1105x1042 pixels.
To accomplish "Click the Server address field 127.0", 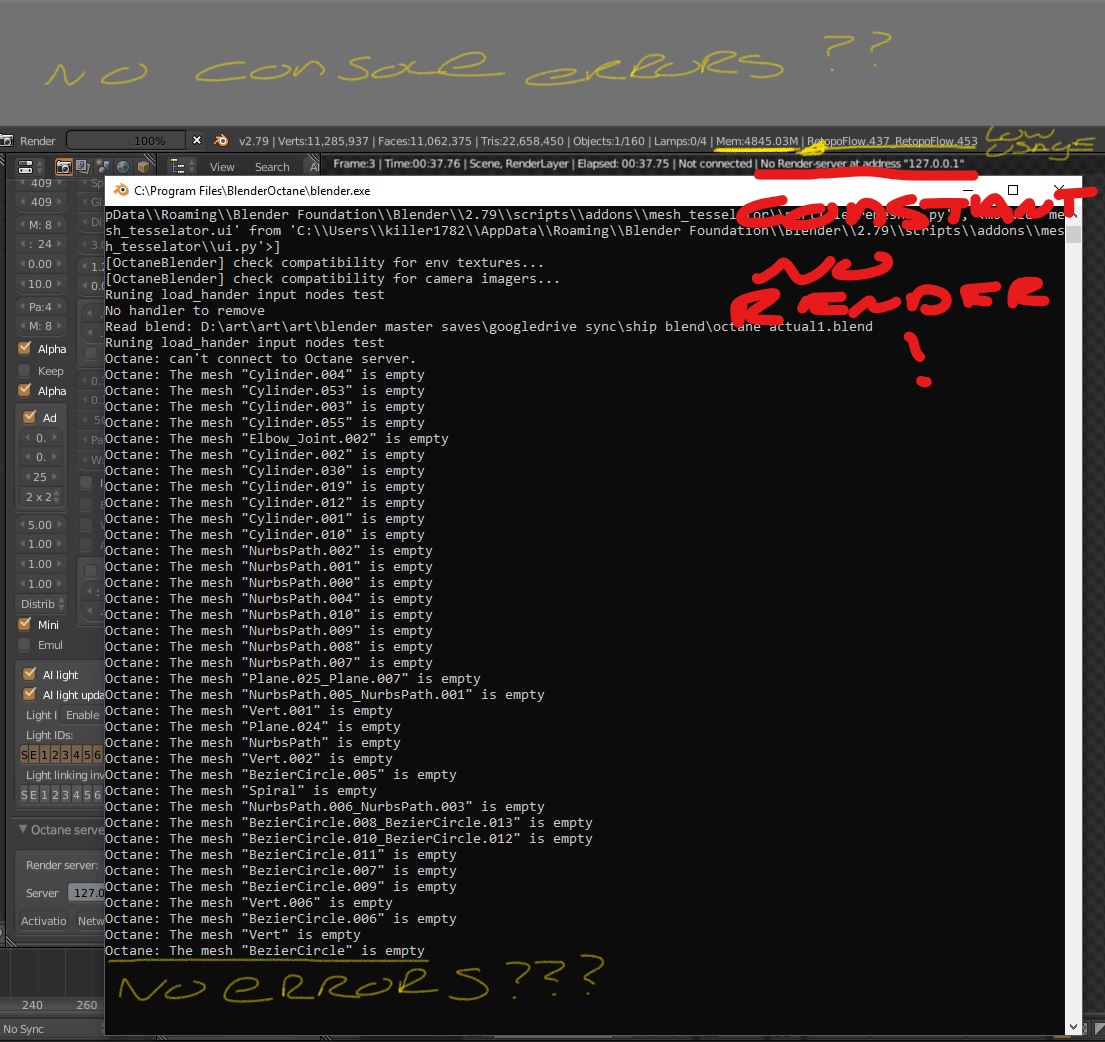I will coord(86,893).
